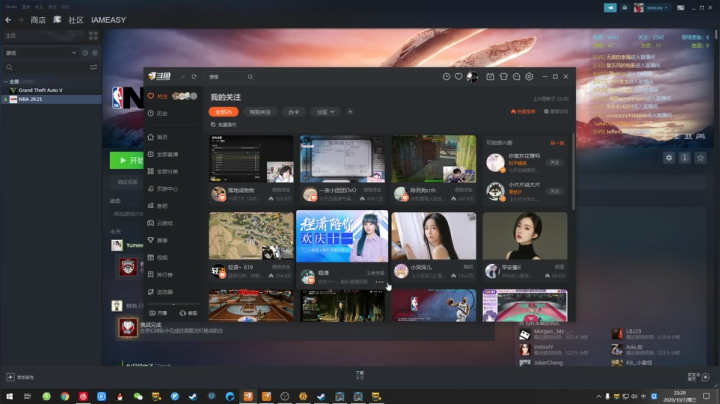Click Steam back arrow at top left
This screenshot has width=720, height=404.
[8, 20]
